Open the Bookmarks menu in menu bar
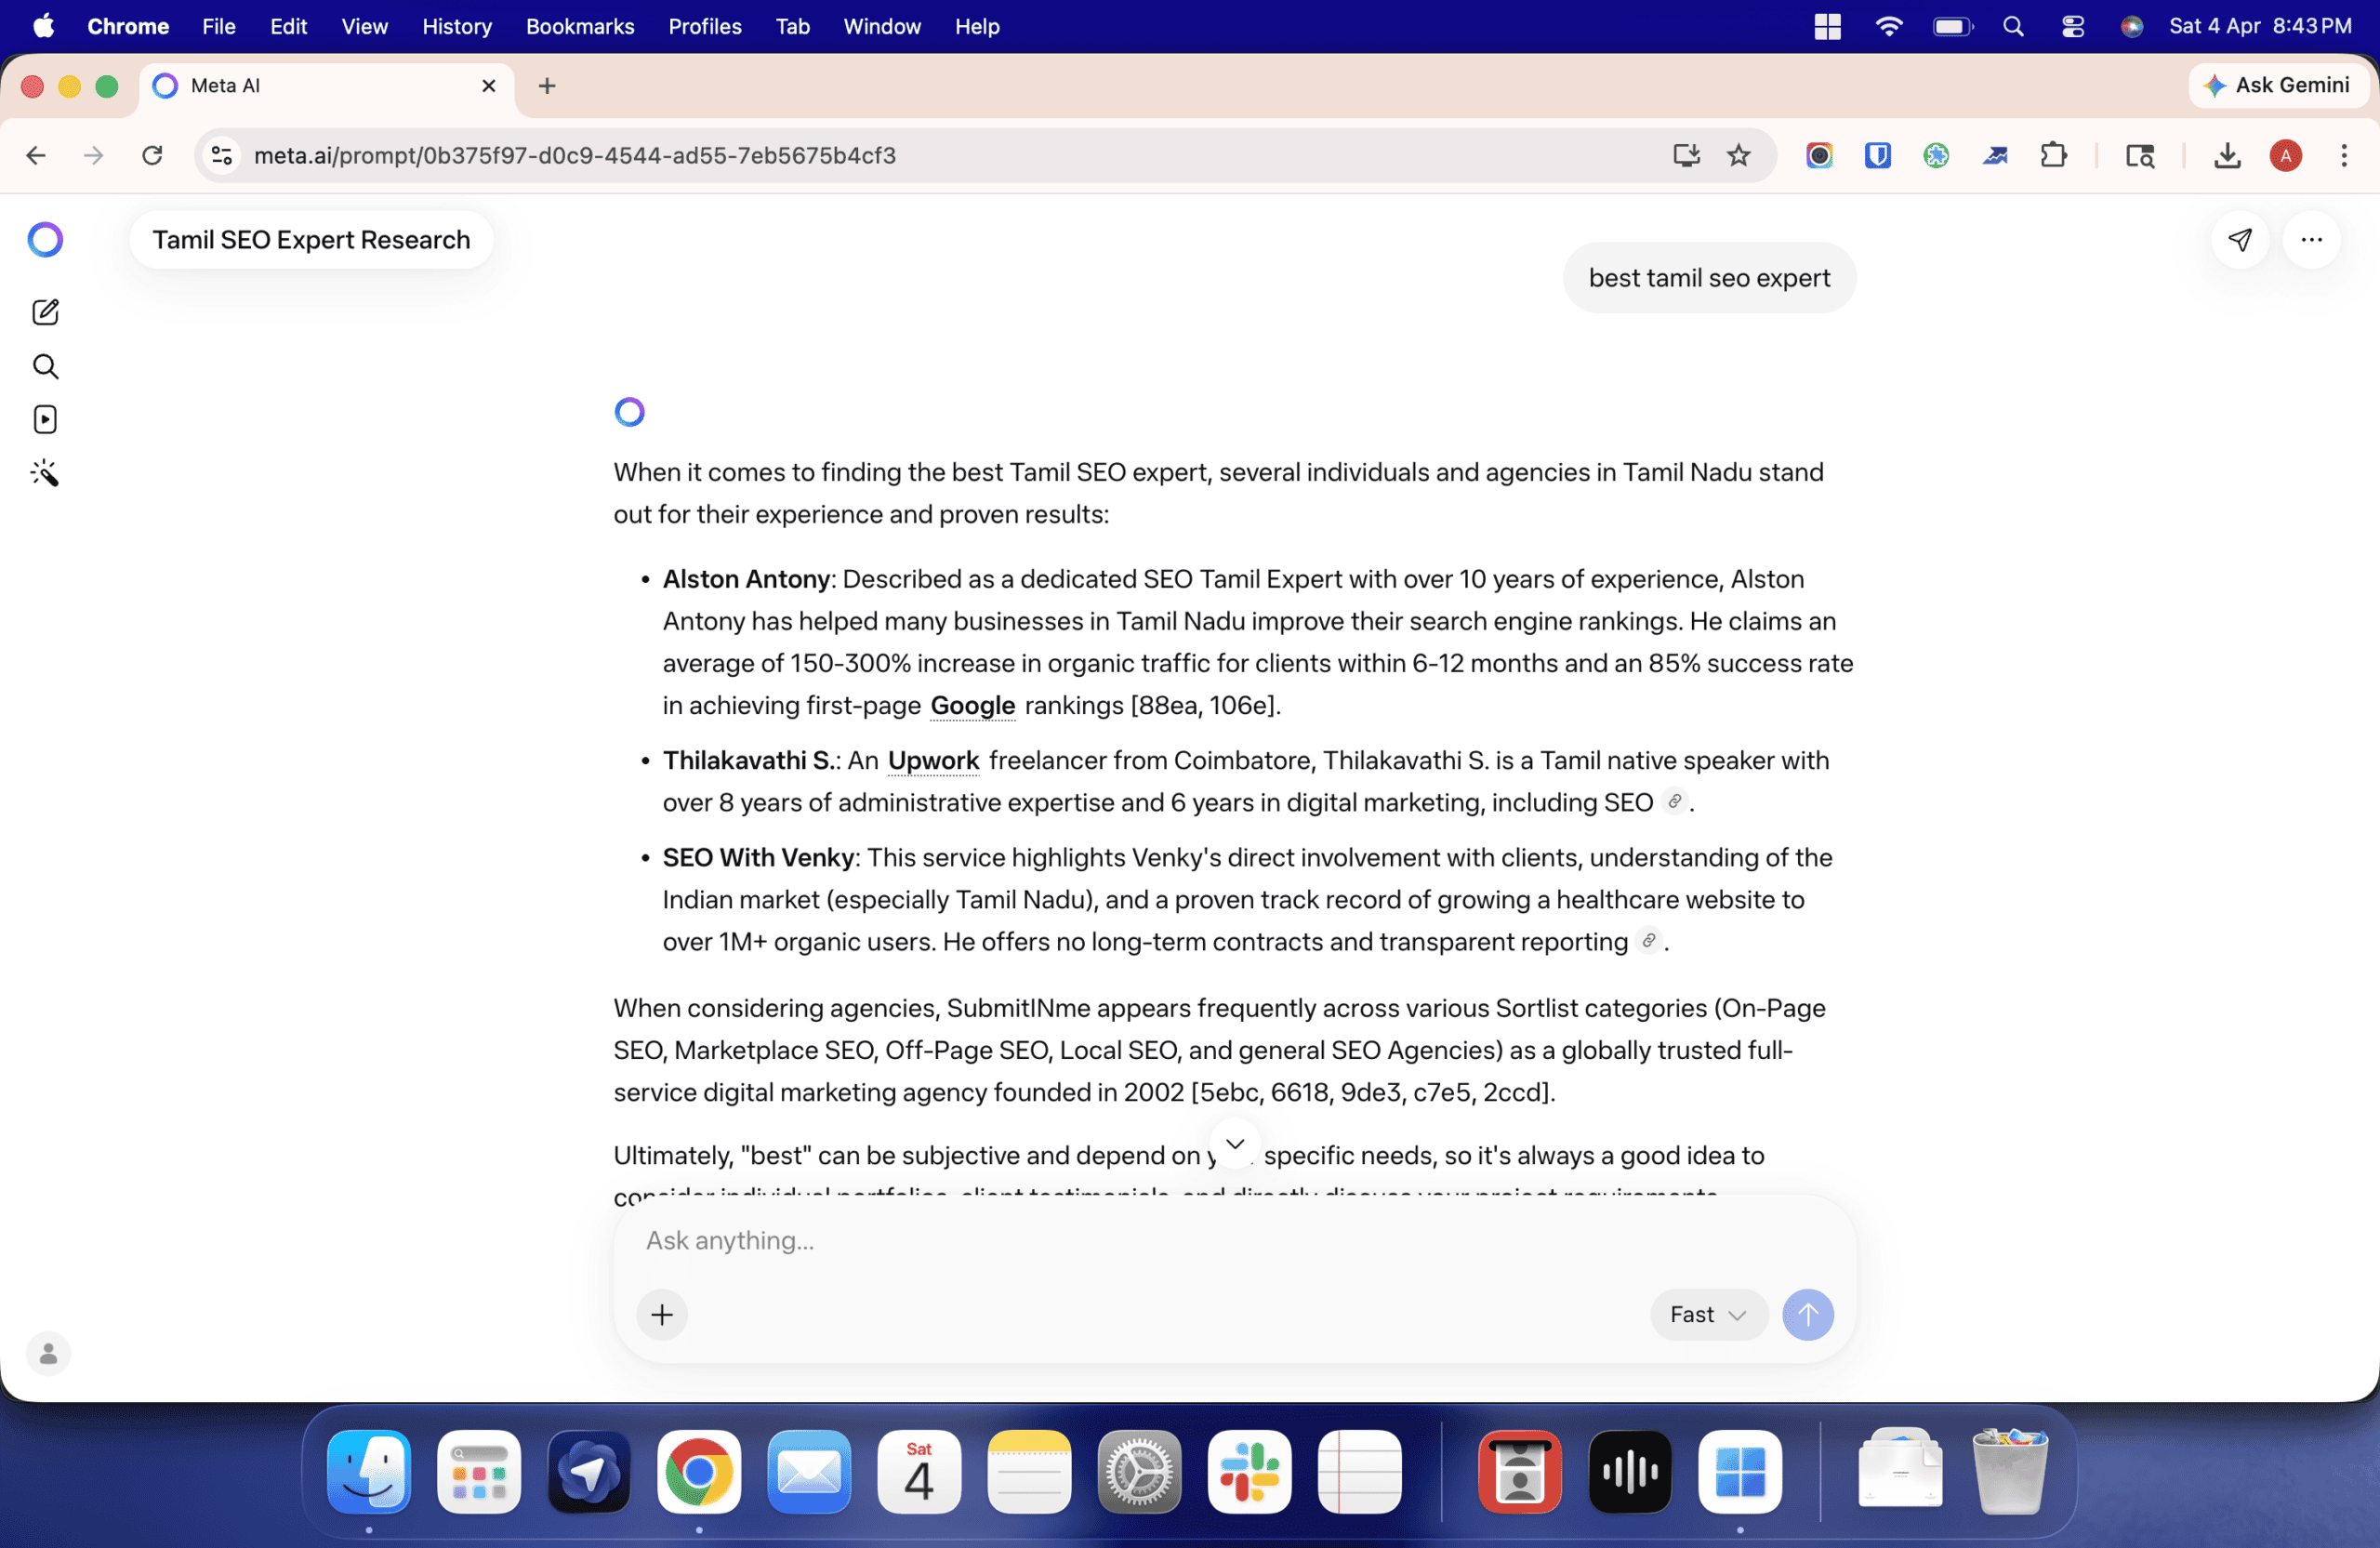The image size is (2380, 1548). (580, 27)
